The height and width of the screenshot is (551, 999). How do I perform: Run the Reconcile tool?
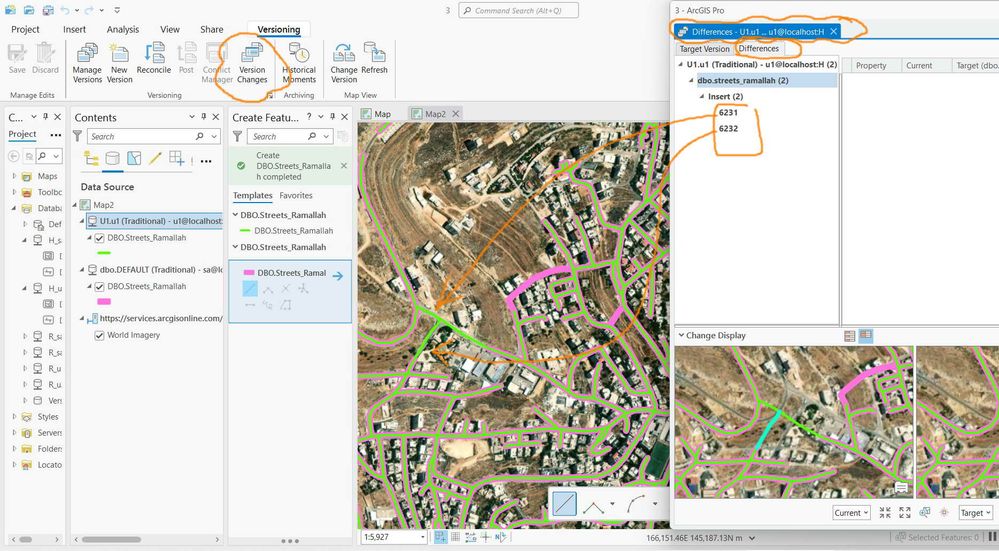click(x=154, y=59)
